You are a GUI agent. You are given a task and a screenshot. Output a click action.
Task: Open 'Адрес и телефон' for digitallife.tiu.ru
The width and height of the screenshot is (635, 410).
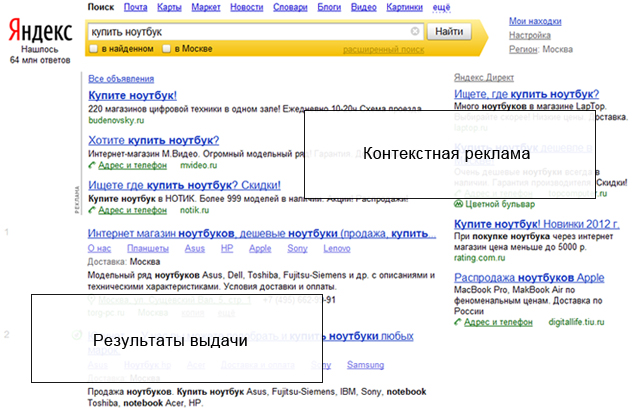click(x=498, y=322)
